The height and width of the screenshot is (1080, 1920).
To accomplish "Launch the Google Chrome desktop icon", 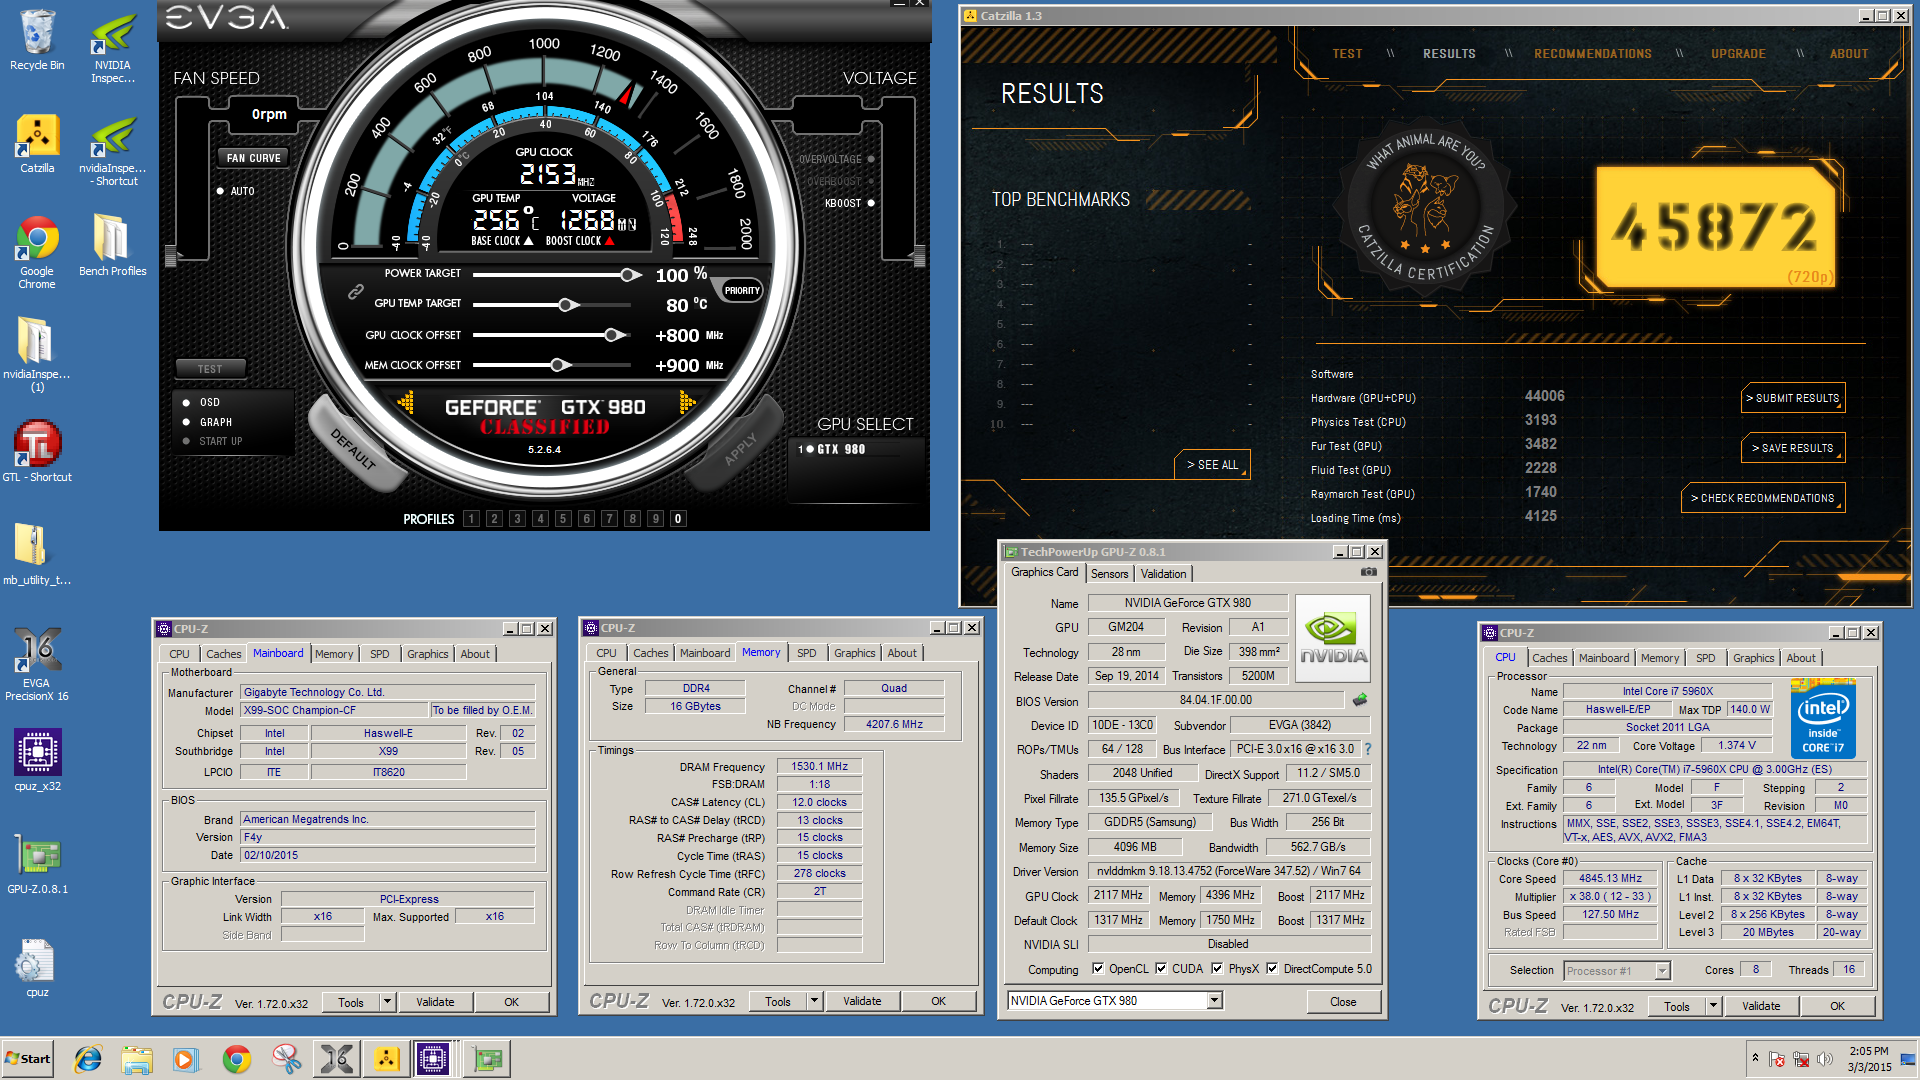I will (37, 252).
